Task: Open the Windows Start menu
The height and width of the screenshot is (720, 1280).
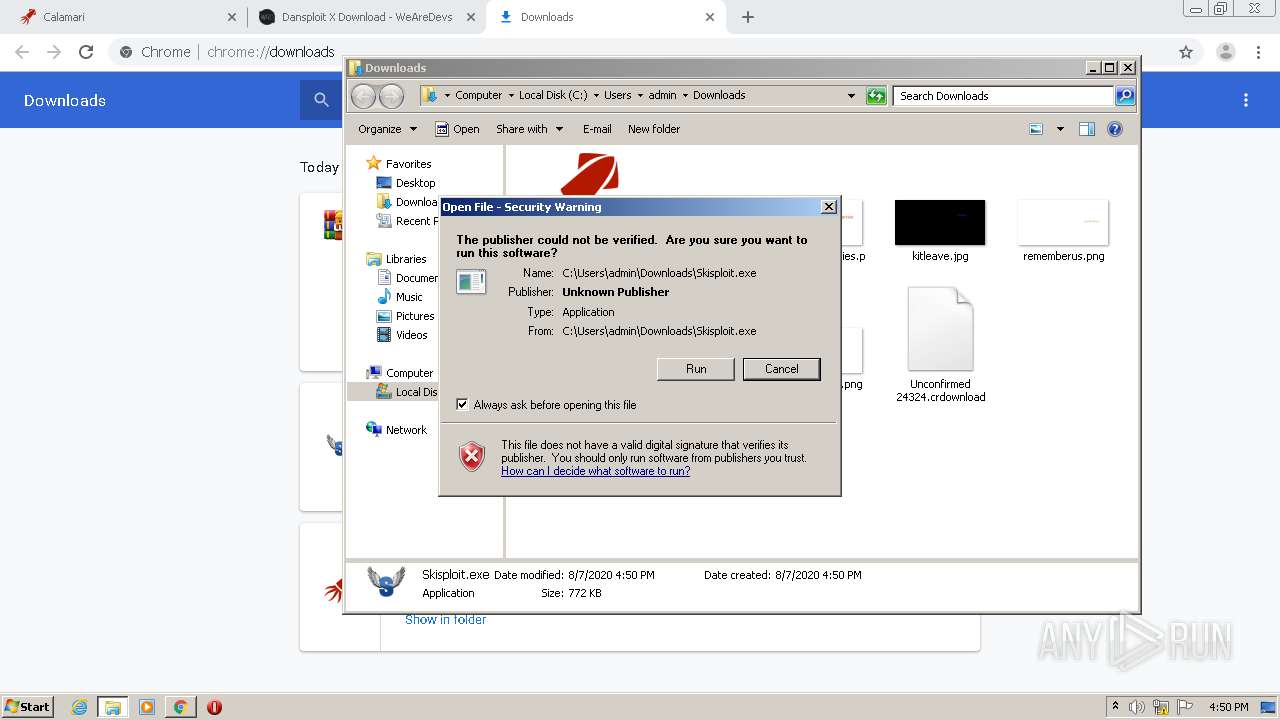Action: (28, 706)
